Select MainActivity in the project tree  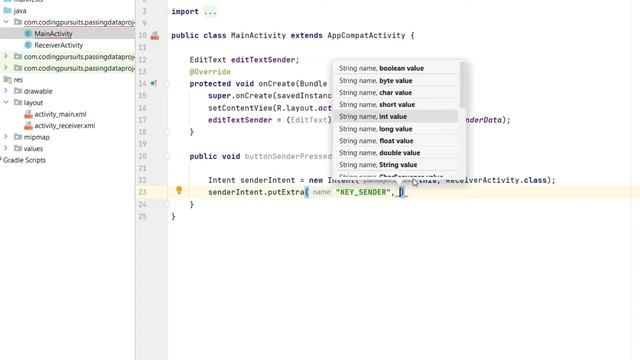click(x=53, y=33)
